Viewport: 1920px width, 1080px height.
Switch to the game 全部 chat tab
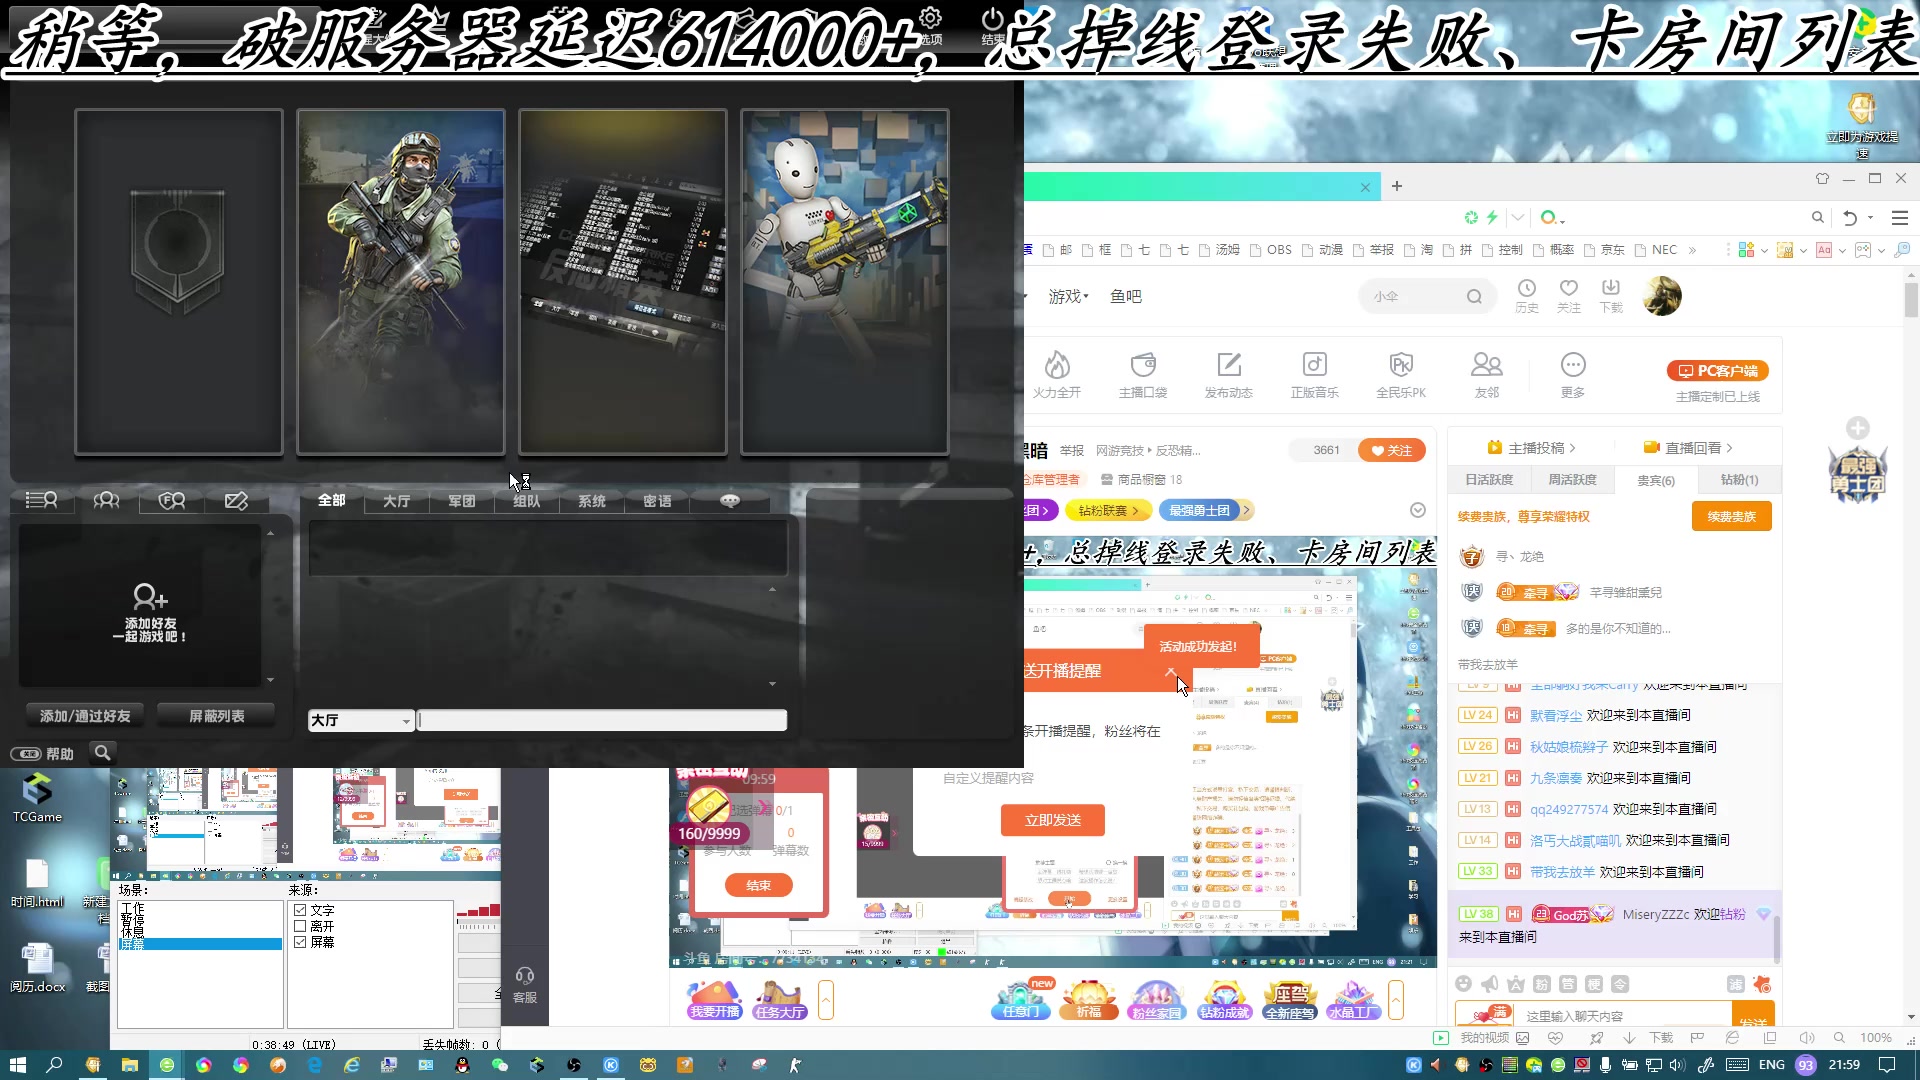tap(332, 500)
